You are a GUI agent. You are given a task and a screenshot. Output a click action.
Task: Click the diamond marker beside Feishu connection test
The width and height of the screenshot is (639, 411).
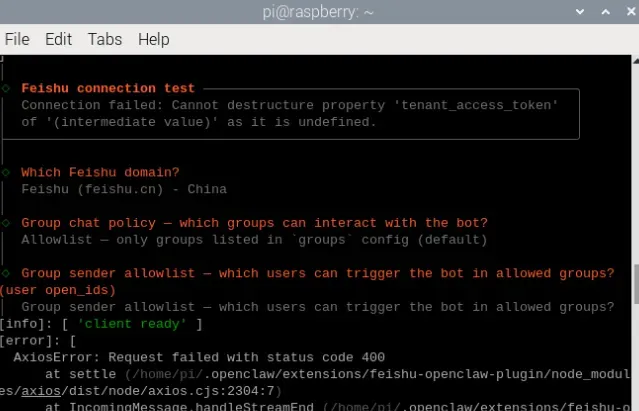tap(7, 88)
